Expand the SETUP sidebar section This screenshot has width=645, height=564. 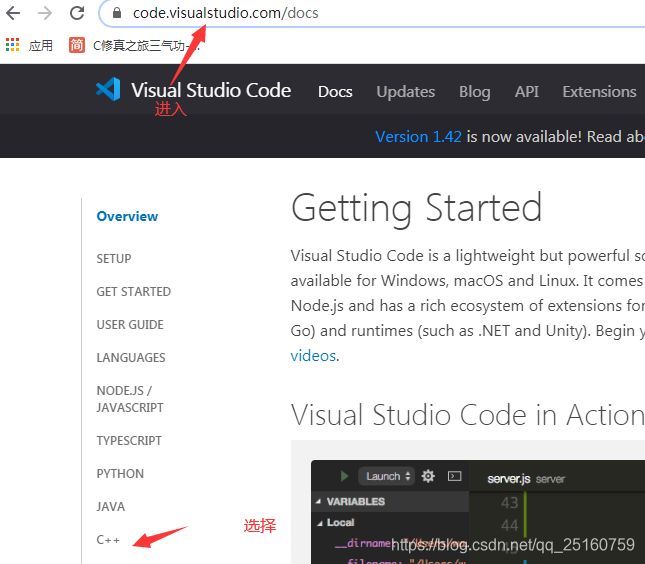click(x=114, y=259)
